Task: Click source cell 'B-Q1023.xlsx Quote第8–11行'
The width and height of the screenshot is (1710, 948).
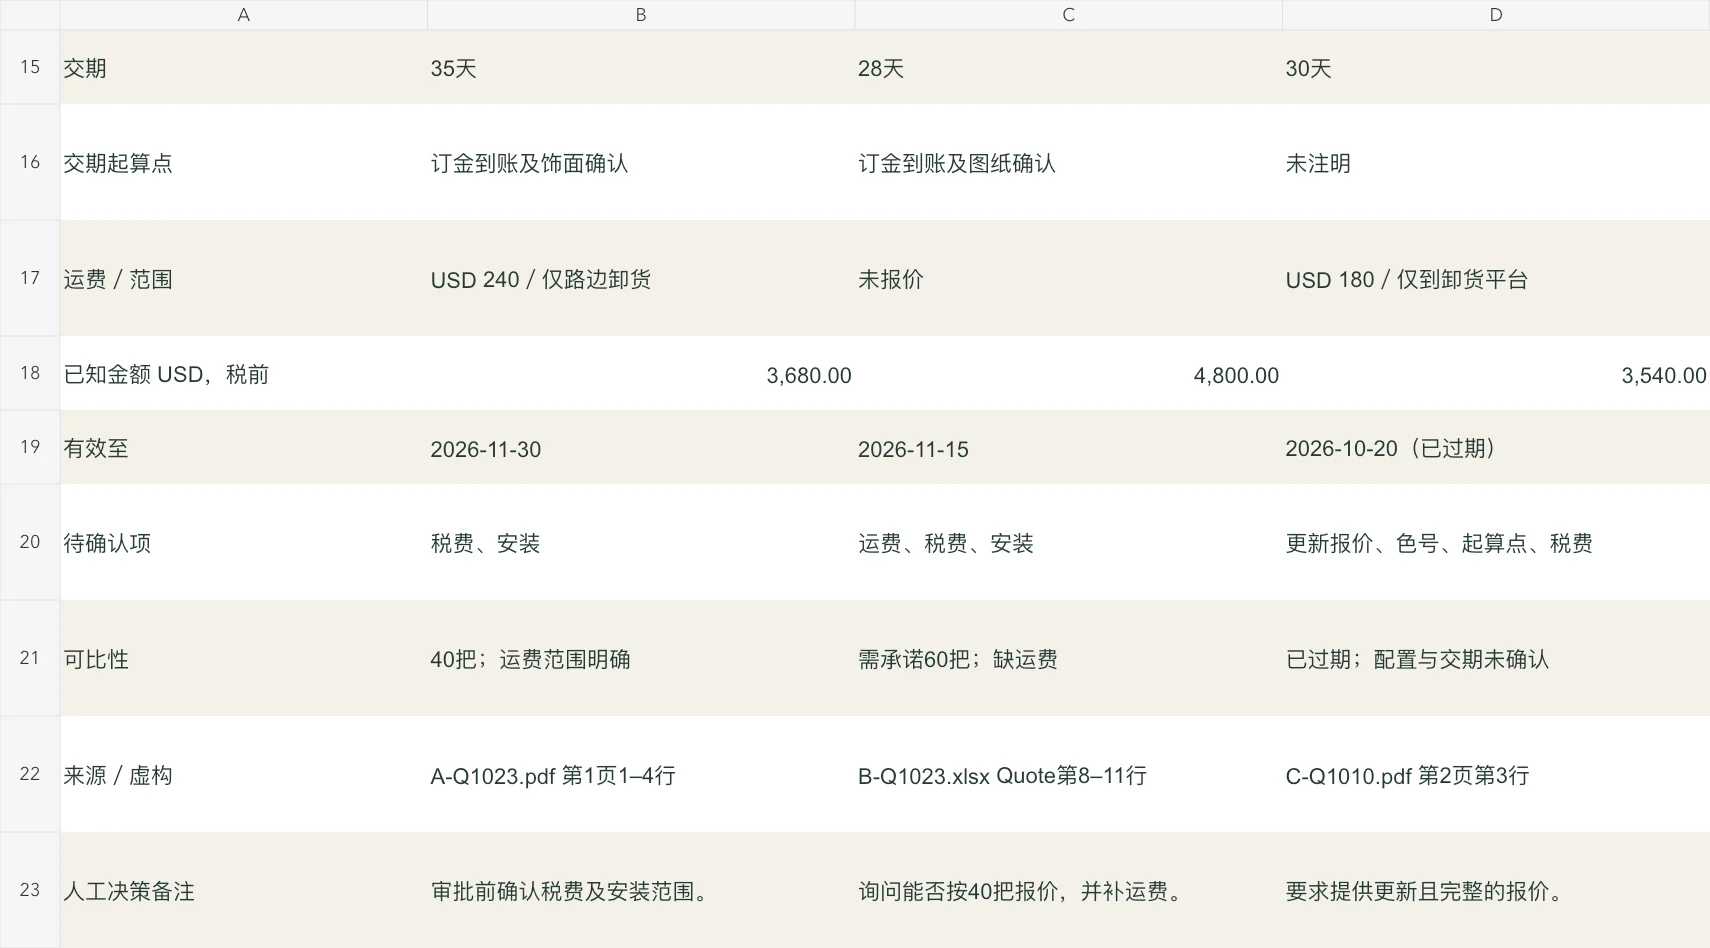Action: click(1068, 774)
